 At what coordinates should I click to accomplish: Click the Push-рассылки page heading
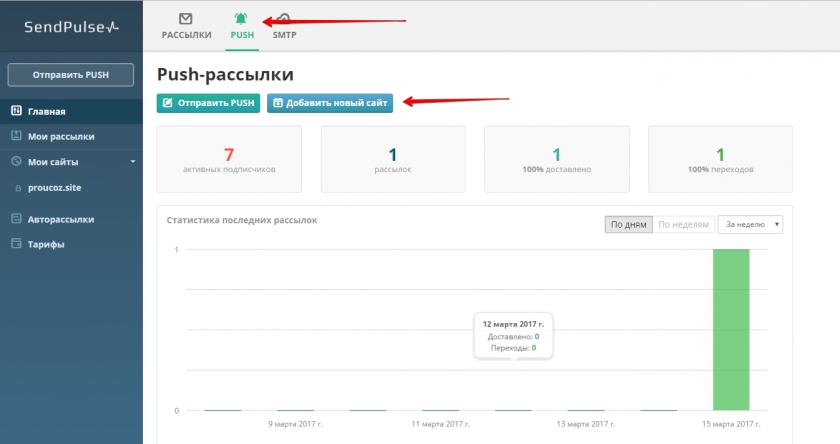pyautogui.click(x=225, y=74)
